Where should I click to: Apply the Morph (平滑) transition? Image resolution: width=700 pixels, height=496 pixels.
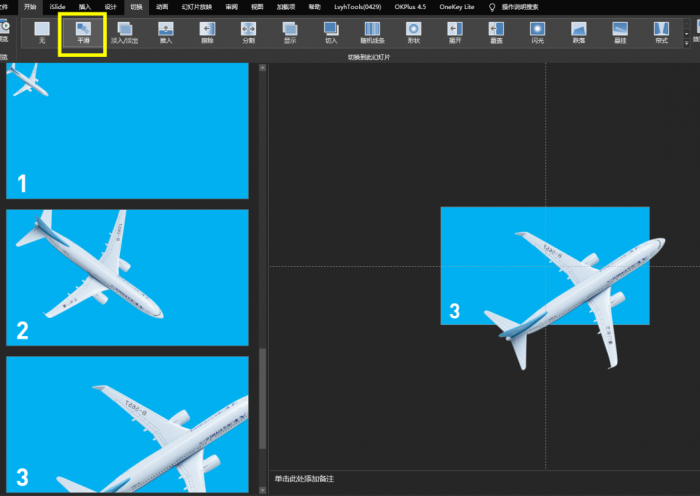click(x=83, y=33)
